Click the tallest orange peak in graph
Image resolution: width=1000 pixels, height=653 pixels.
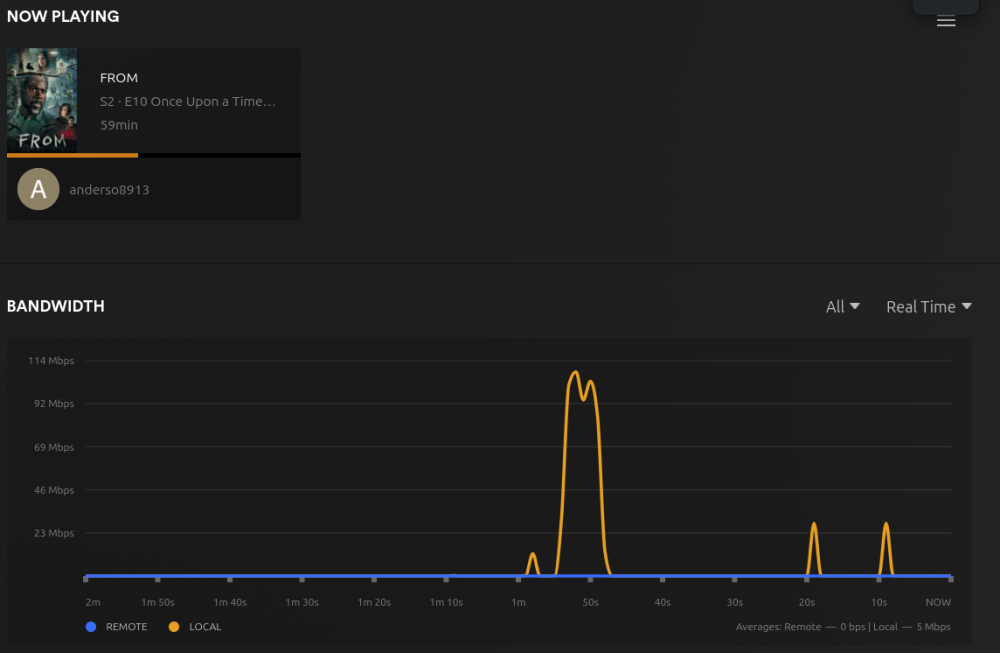[x=575, y=373]
